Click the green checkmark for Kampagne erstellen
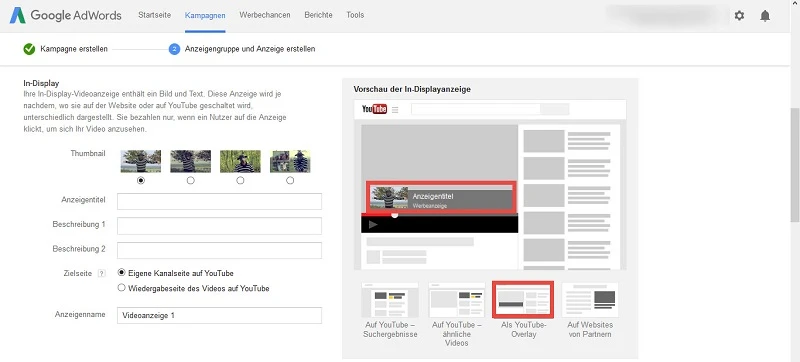Viewport: 800px width, 362px height. pyautogui.click(x=29, y=49)
